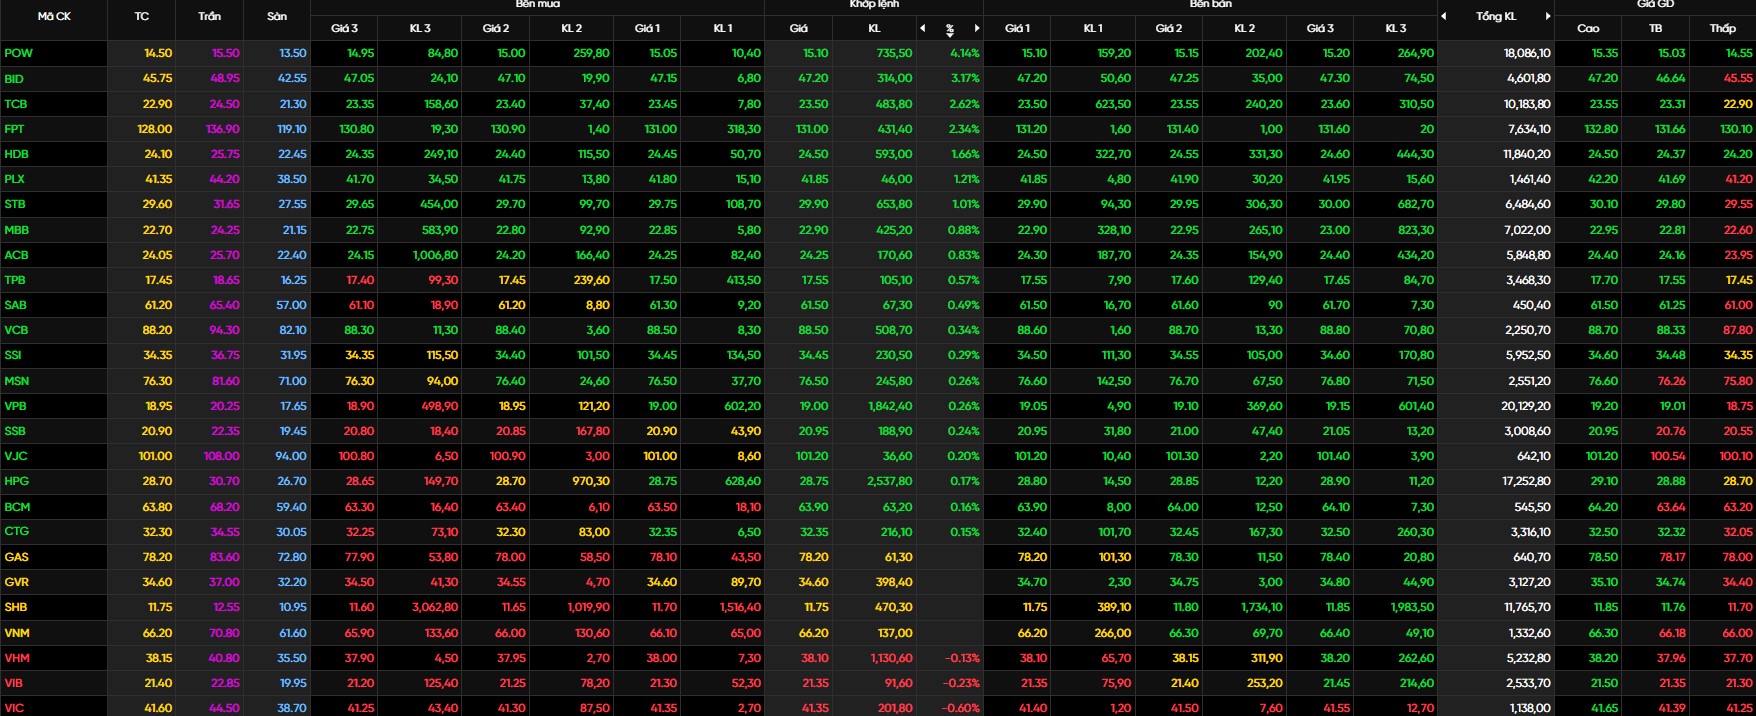Sort by the TC reference price header
This screenshot has height=716, width=1756.
point(142,16)
